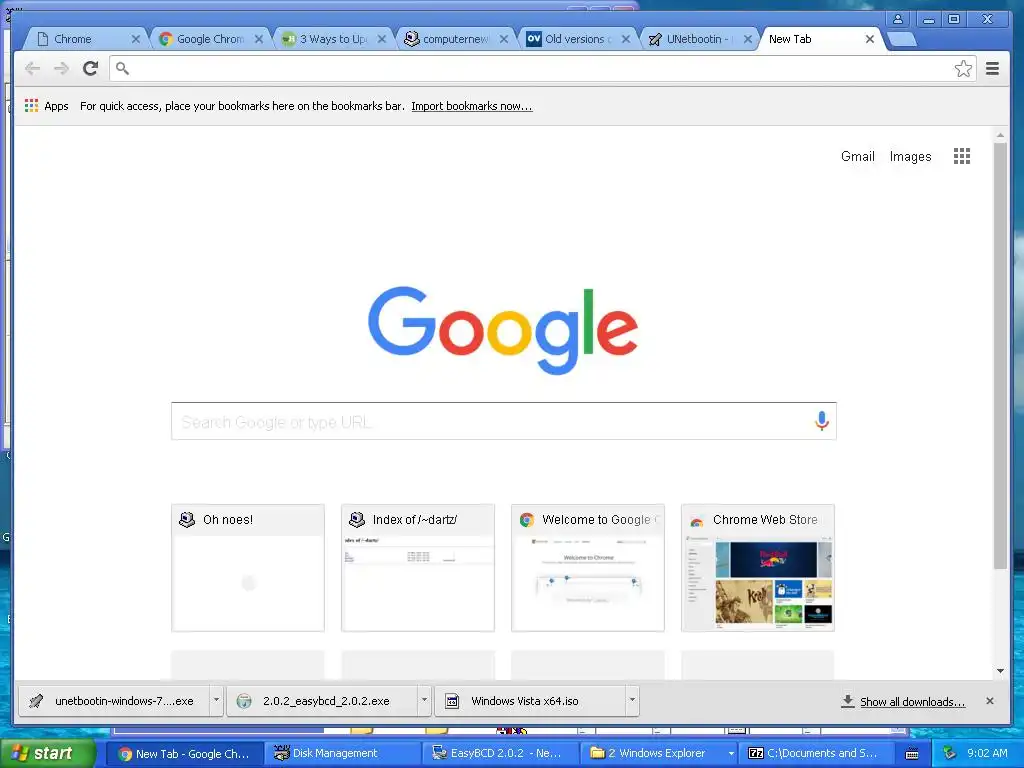The width and height of the screenshot is (1024, 768).
Task: Click the scrollbar up arrow
Action: (1000, 135)
